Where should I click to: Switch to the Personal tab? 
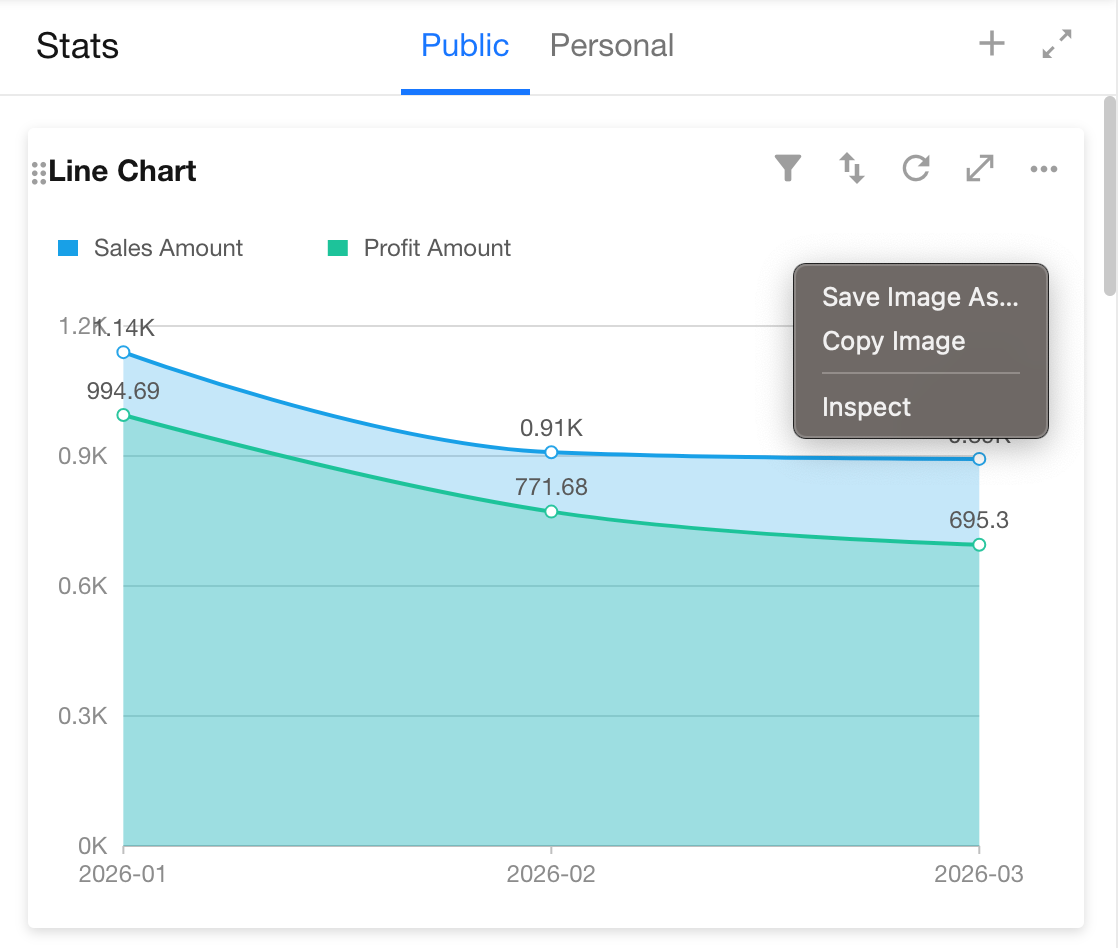coord(612,46)
